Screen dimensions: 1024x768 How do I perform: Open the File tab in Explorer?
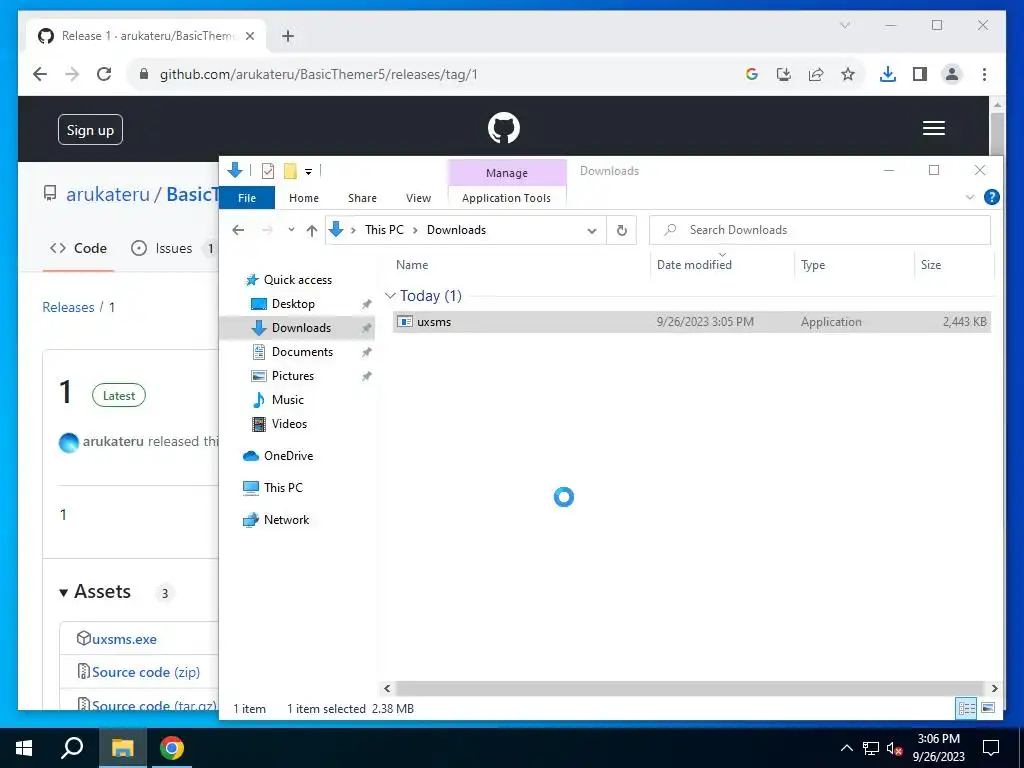point(247,198)
